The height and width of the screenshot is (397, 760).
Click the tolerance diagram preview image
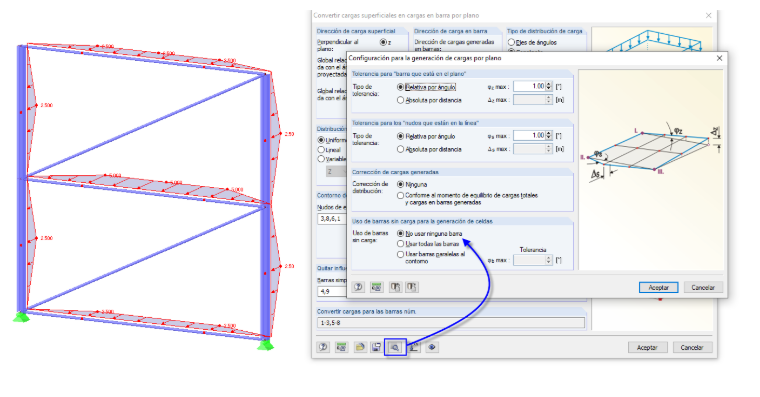[x=650, y=170]
